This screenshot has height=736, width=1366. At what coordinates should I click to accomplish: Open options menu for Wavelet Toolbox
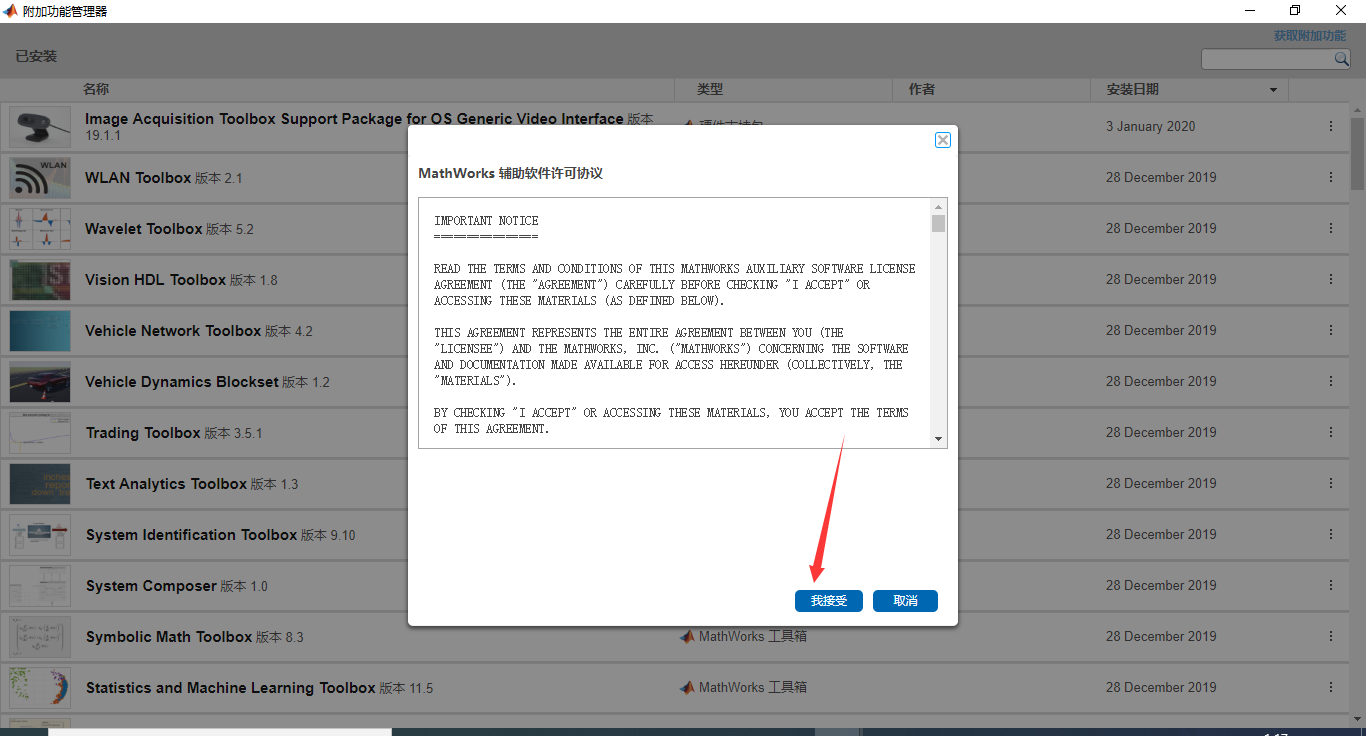point(1331,228)
